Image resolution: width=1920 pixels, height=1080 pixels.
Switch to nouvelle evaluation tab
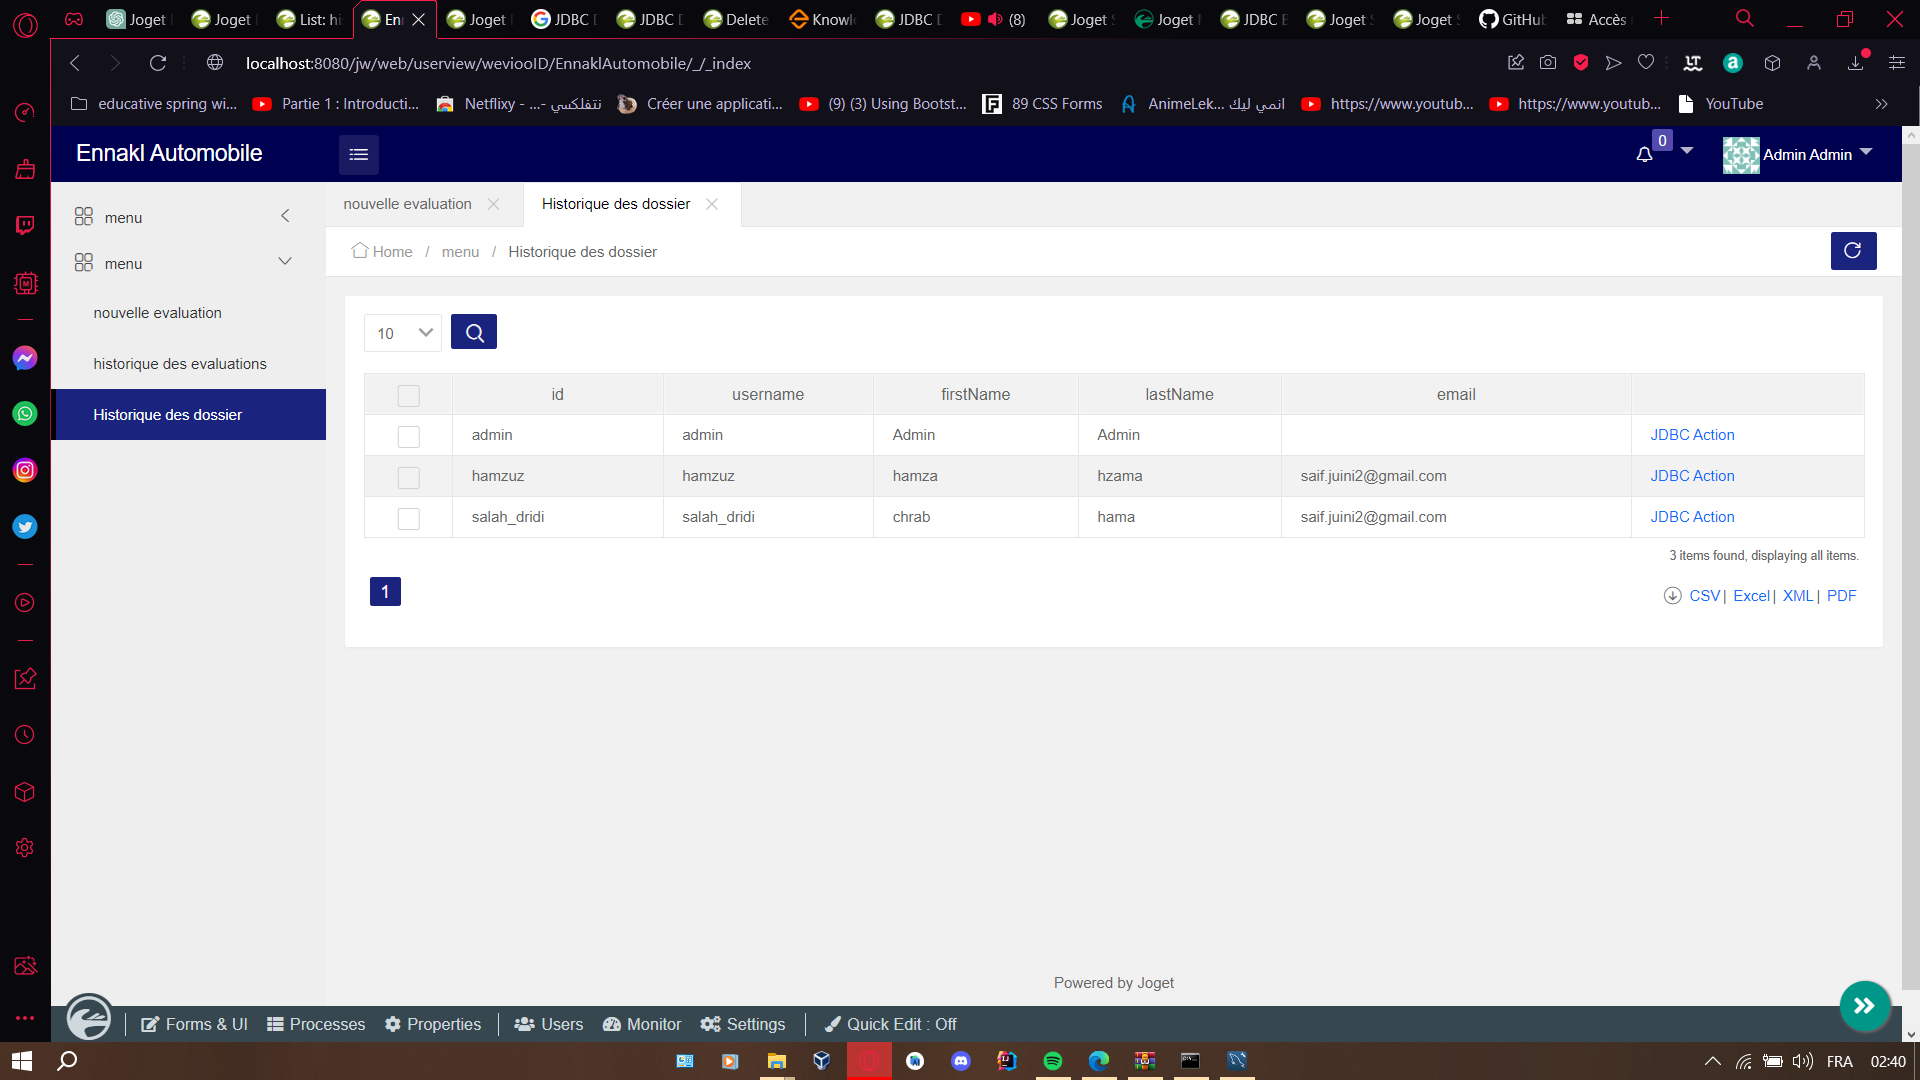(407, 204)
